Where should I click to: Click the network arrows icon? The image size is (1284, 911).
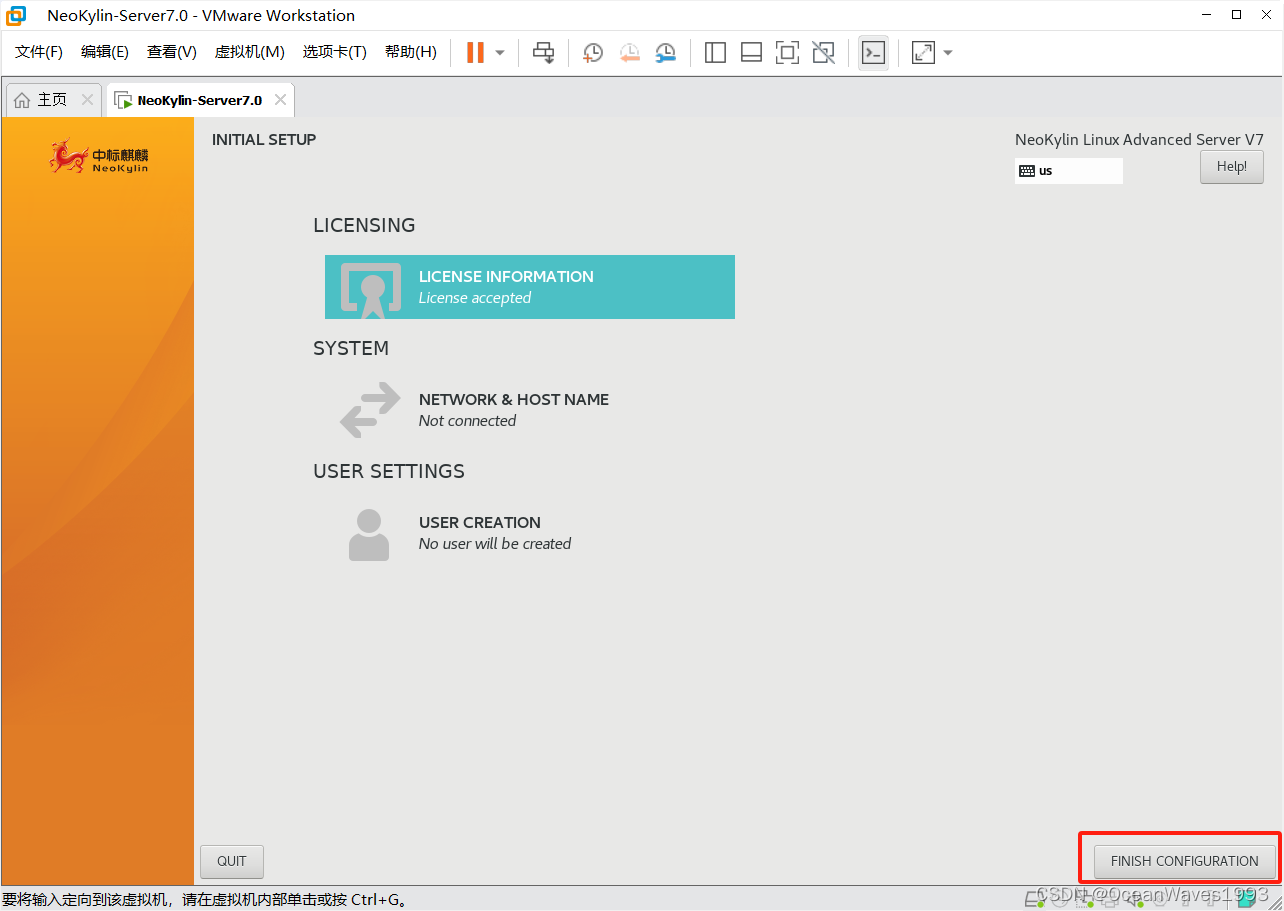click(x=370, y=411)
